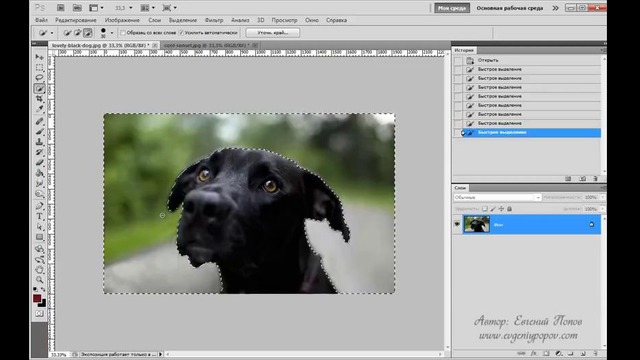Switch to 'Основная рабочая среда' workspace
640x360 pixels.
click(x=510, y=8)
